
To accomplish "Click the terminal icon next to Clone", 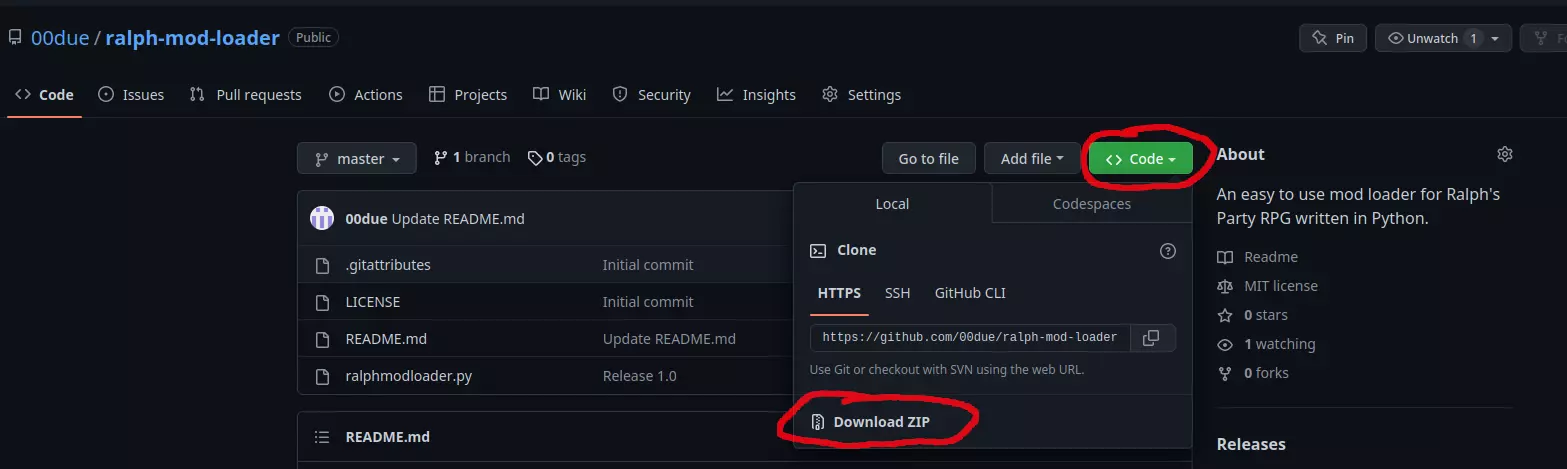I will click(x=818, y=251).
